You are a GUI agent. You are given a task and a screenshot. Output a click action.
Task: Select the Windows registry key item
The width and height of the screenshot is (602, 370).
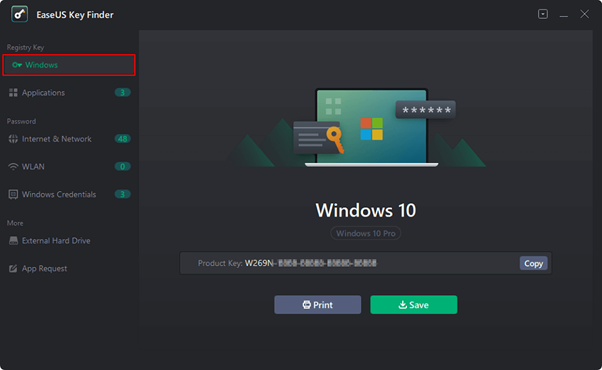point(69,65)
